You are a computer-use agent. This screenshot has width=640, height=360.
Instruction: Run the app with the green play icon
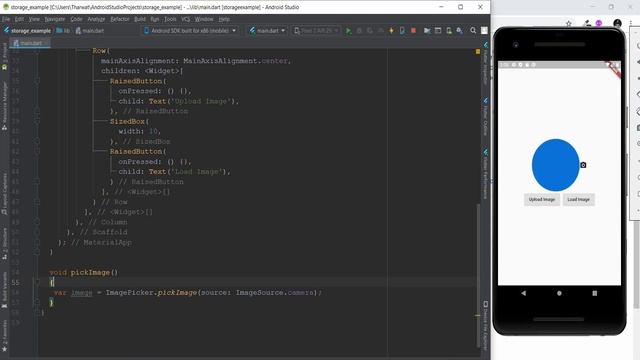pos(349,31)
